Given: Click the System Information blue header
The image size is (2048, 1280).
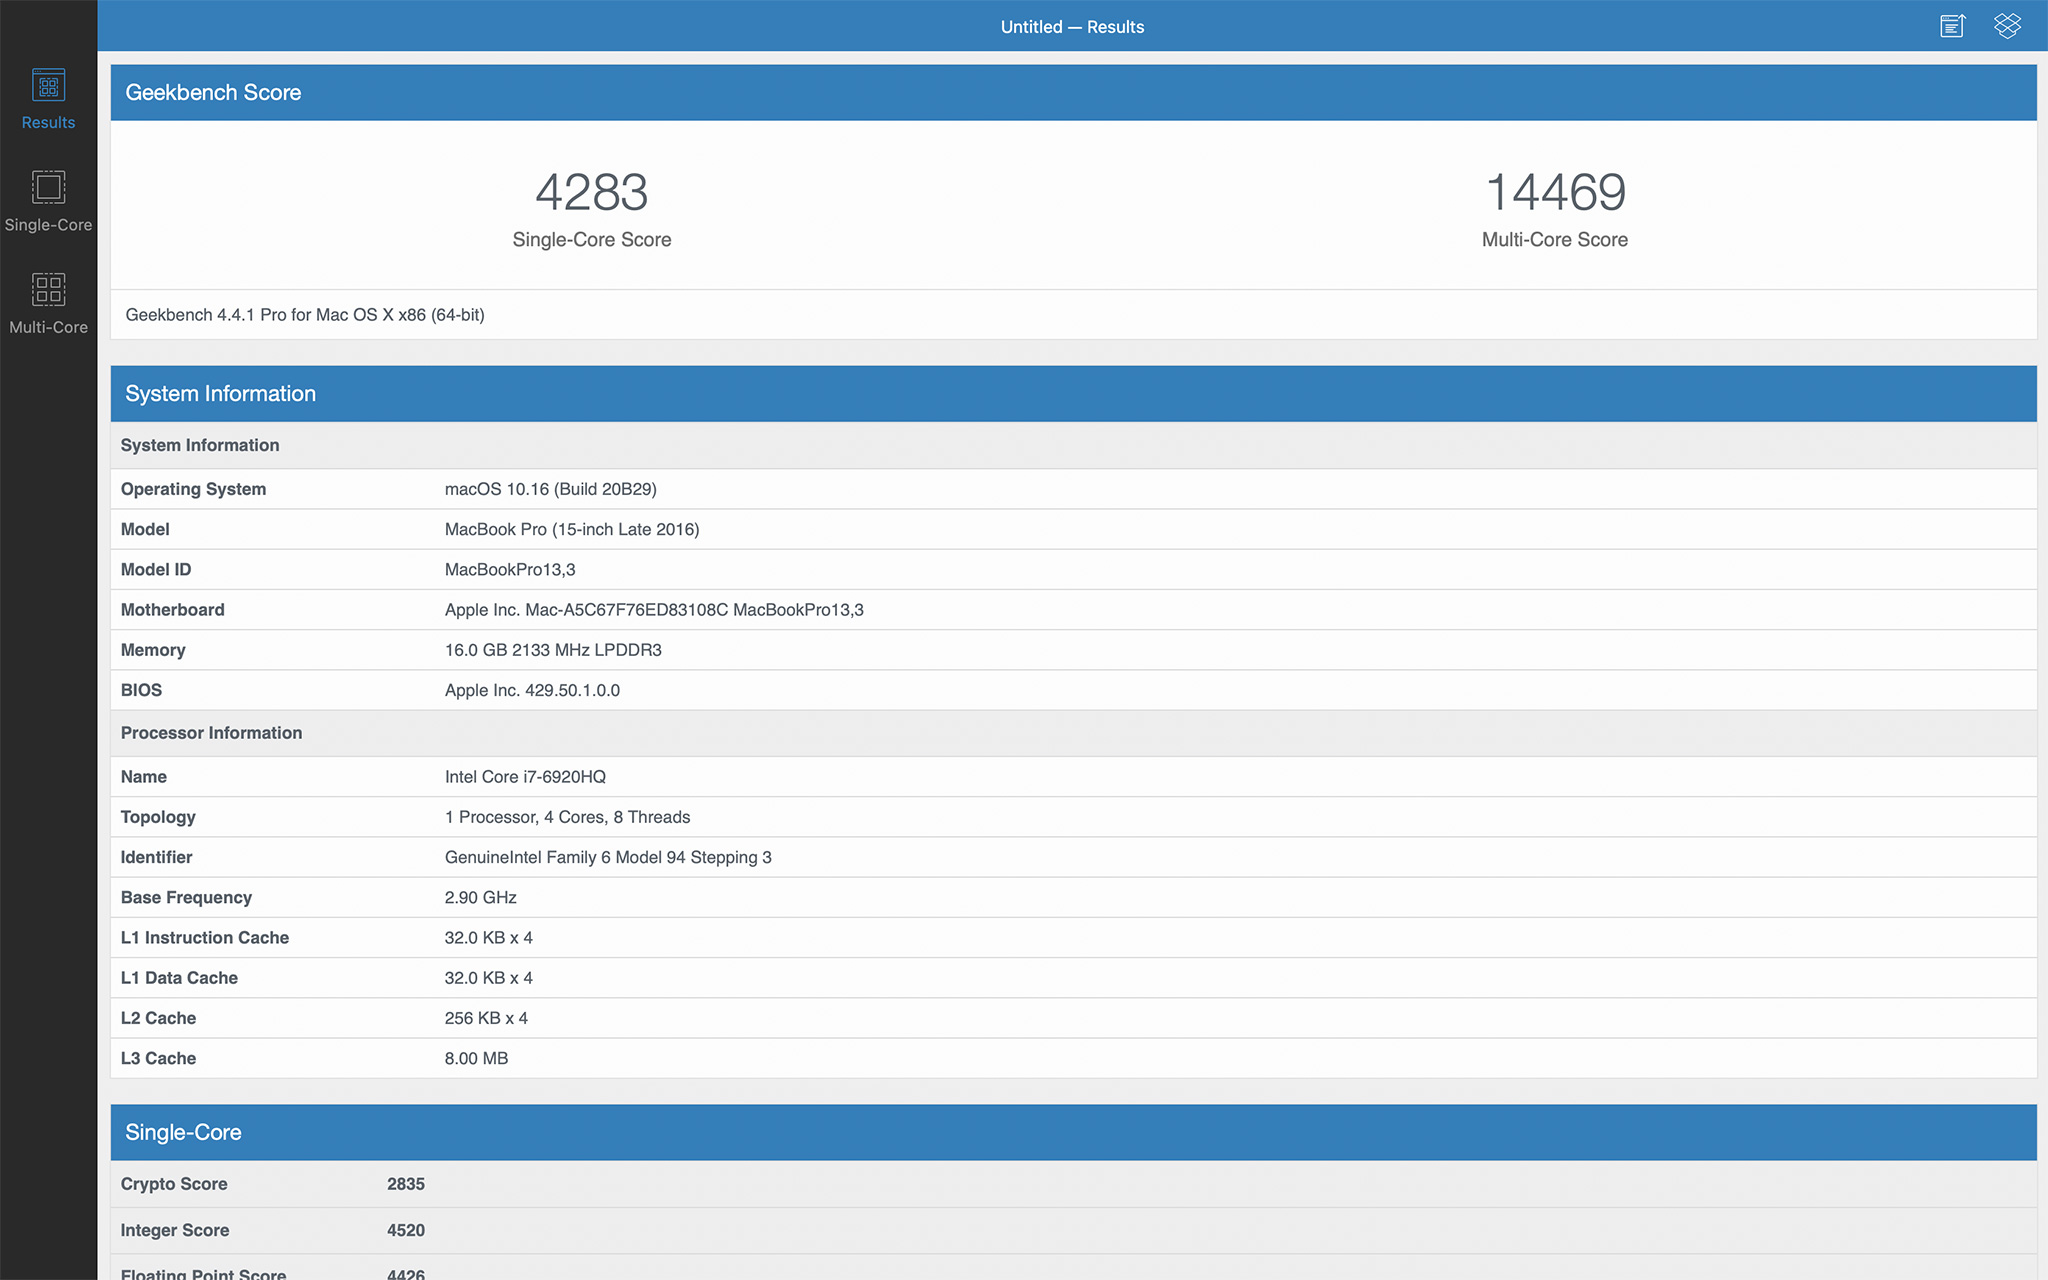Looking at the screenshot, I should coord(220,394).
